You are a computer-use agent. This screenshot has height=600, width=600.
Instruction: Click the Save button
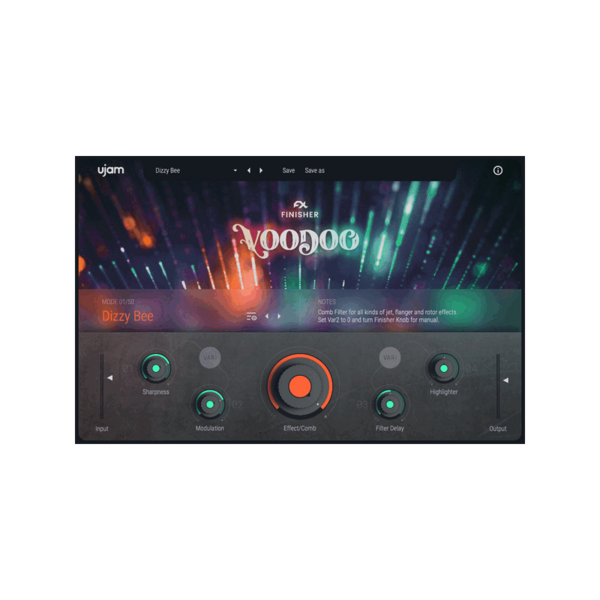coord(289,171)
